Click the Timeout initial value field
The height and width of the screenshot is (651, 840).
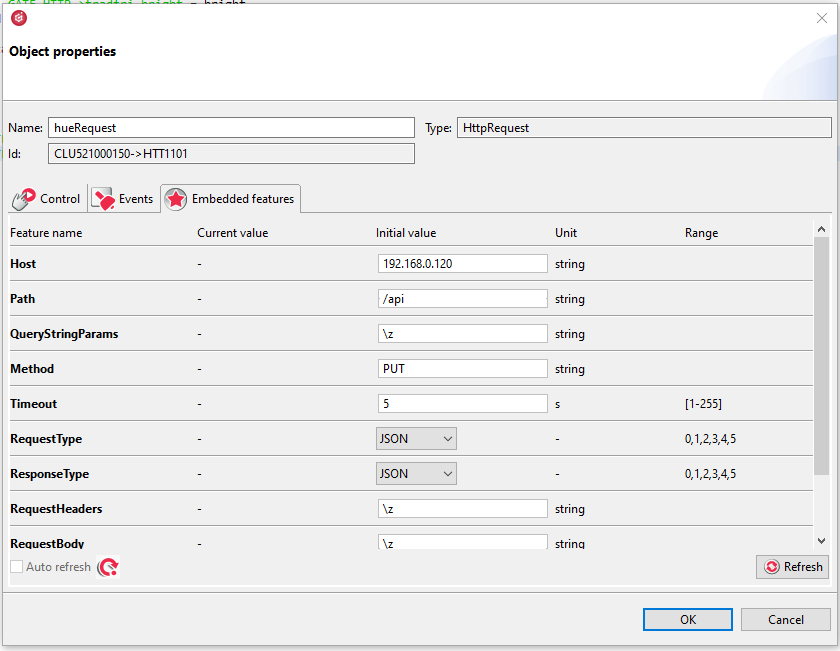click(x=462, y=403)
